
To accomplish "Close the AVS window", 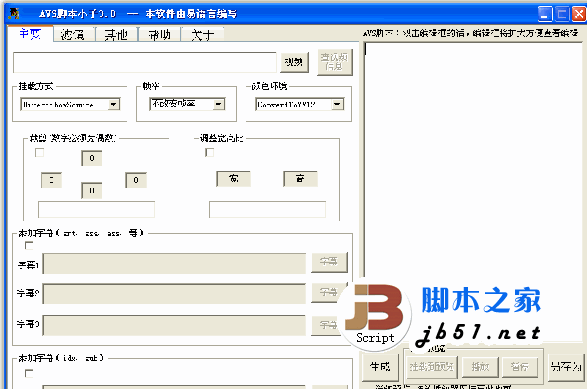I will 578,14.
